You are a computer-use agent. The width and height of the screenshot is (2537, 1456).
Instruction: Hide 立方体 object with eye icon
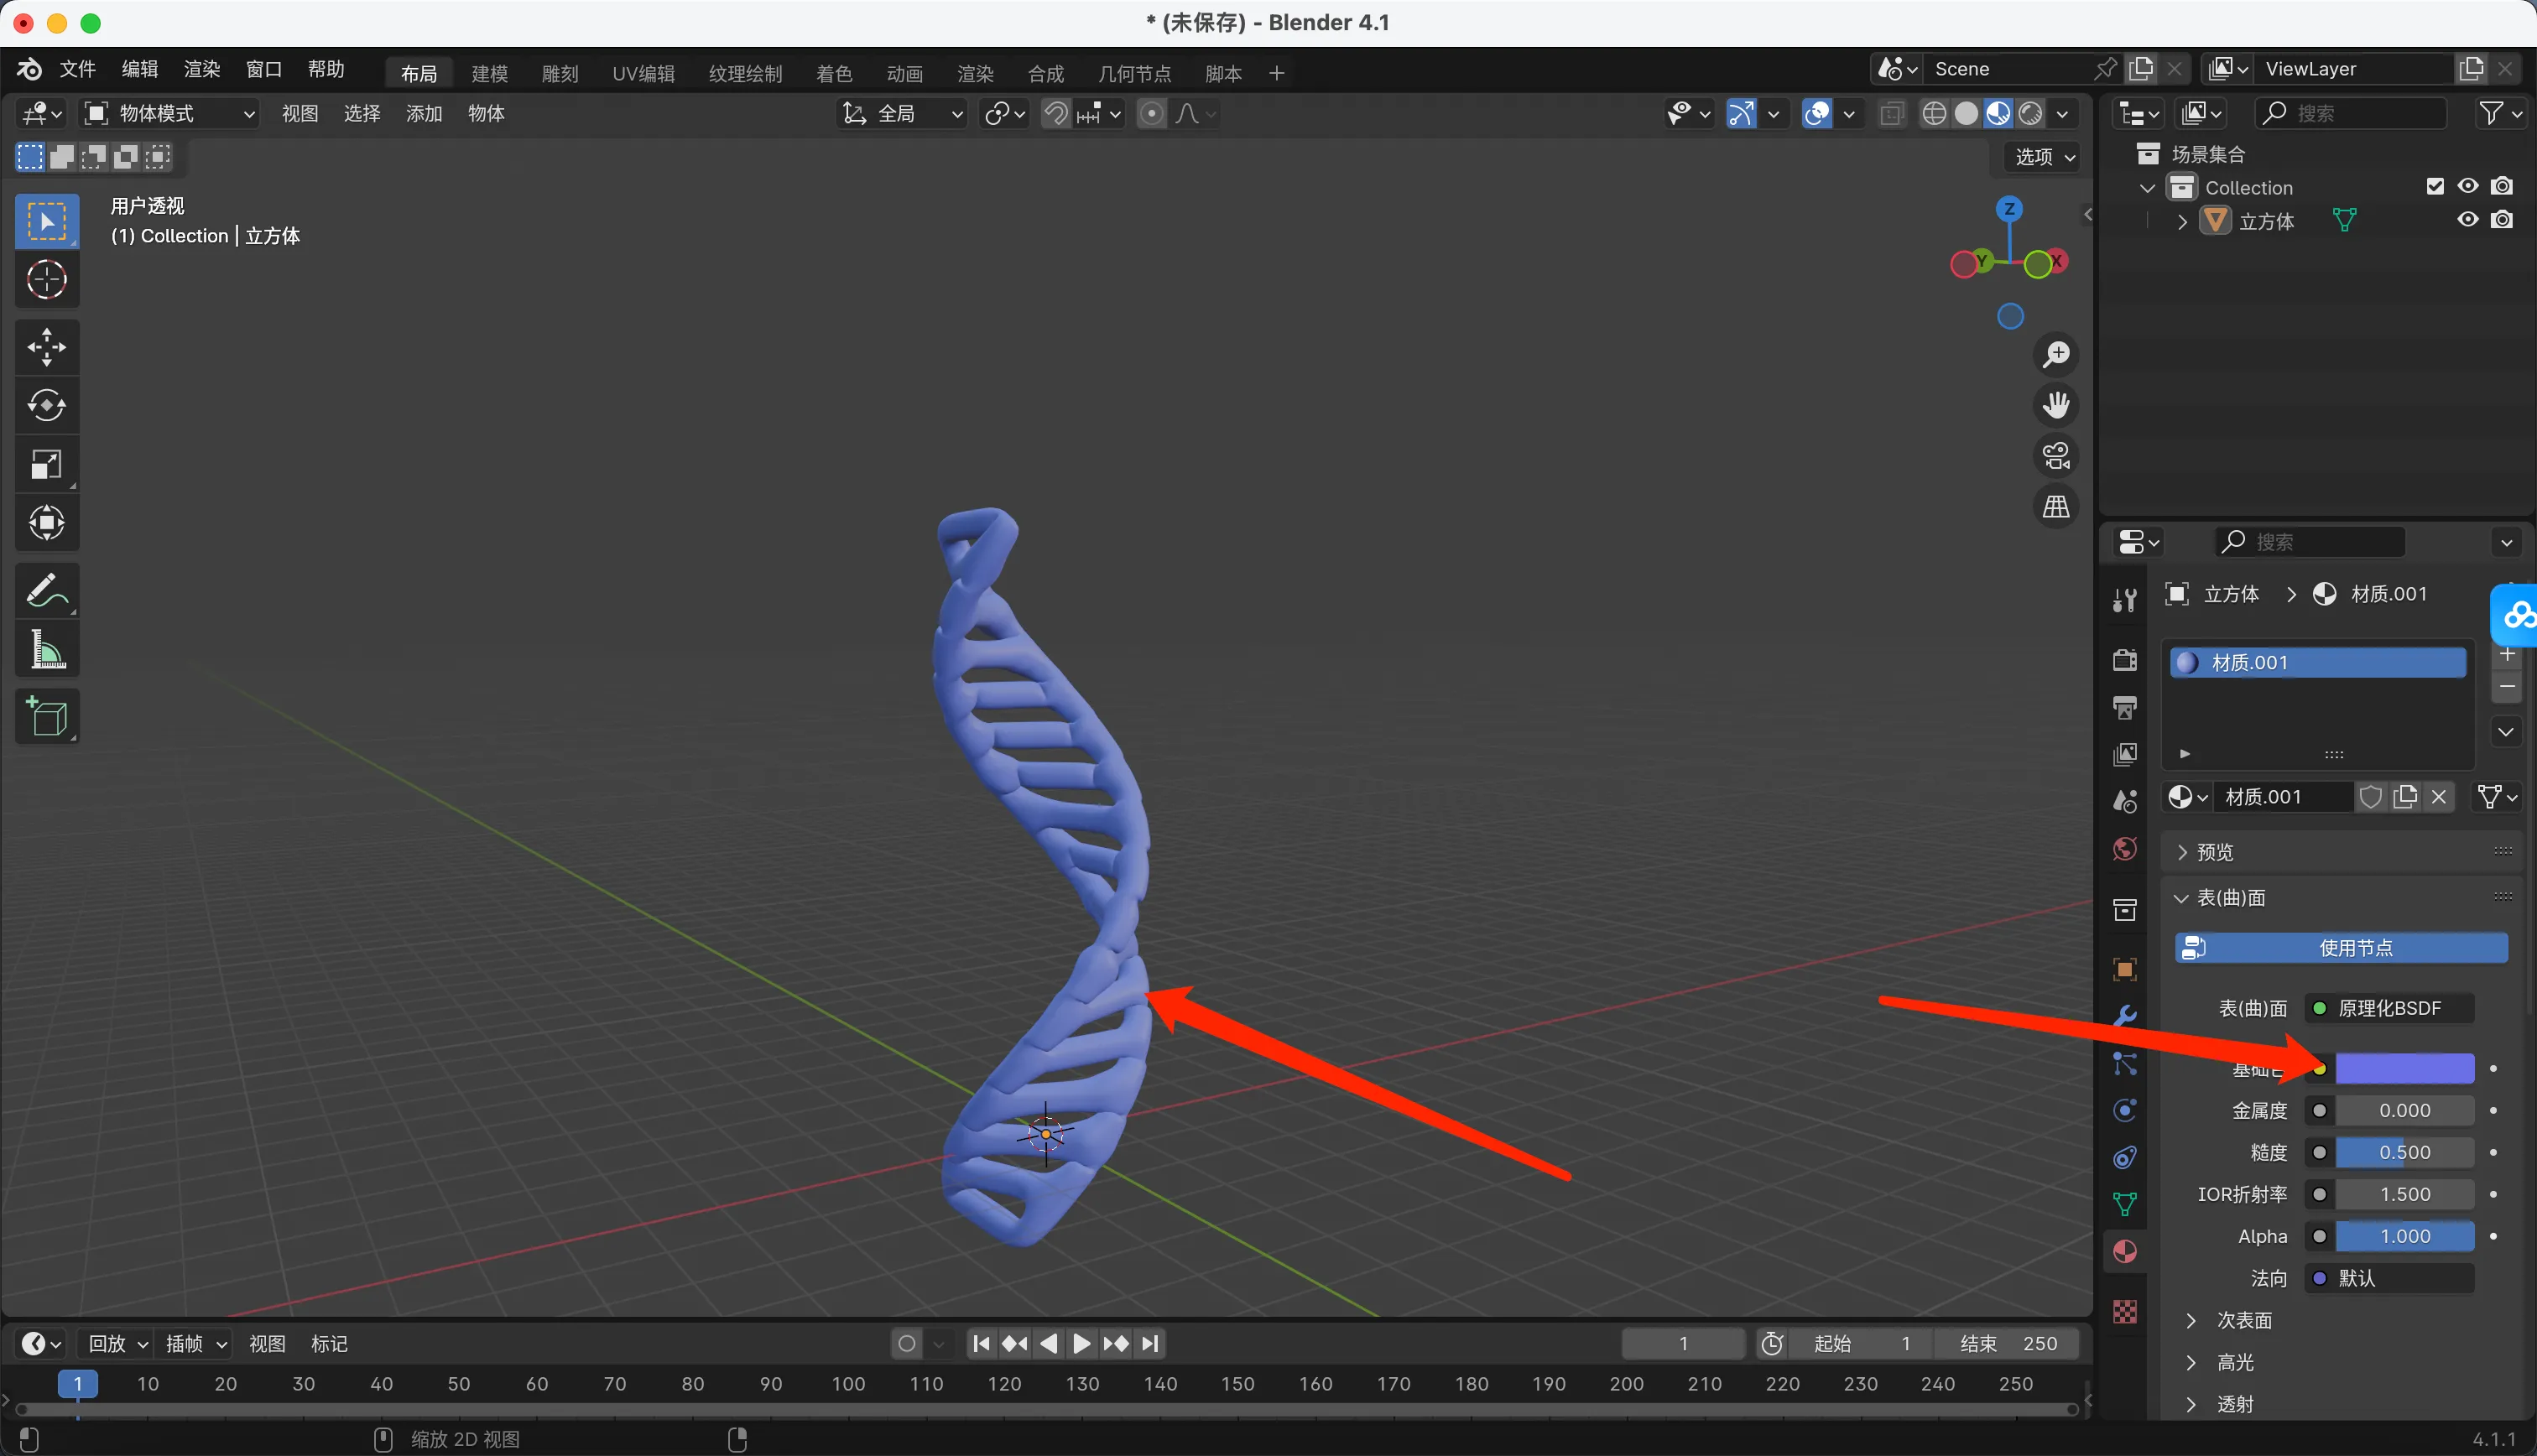pyautogui.click(x=2467, y=220)
